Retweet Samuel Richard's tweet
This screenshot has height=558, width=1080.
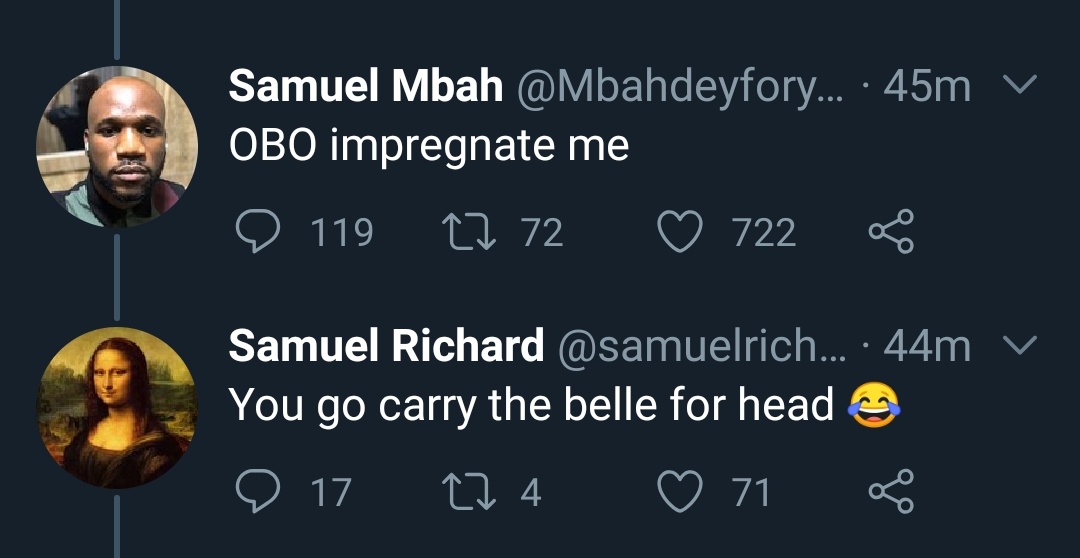click(x=468, y=492)
